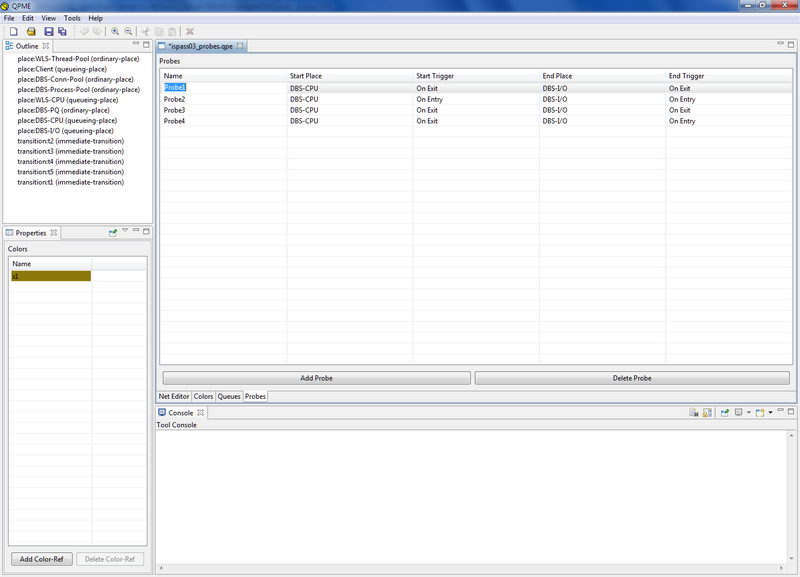This screenshot has height=577, width=800.
Task: Open the Properties panel view menu triangle
Action: pyautogui.click(x=125, y=232)
